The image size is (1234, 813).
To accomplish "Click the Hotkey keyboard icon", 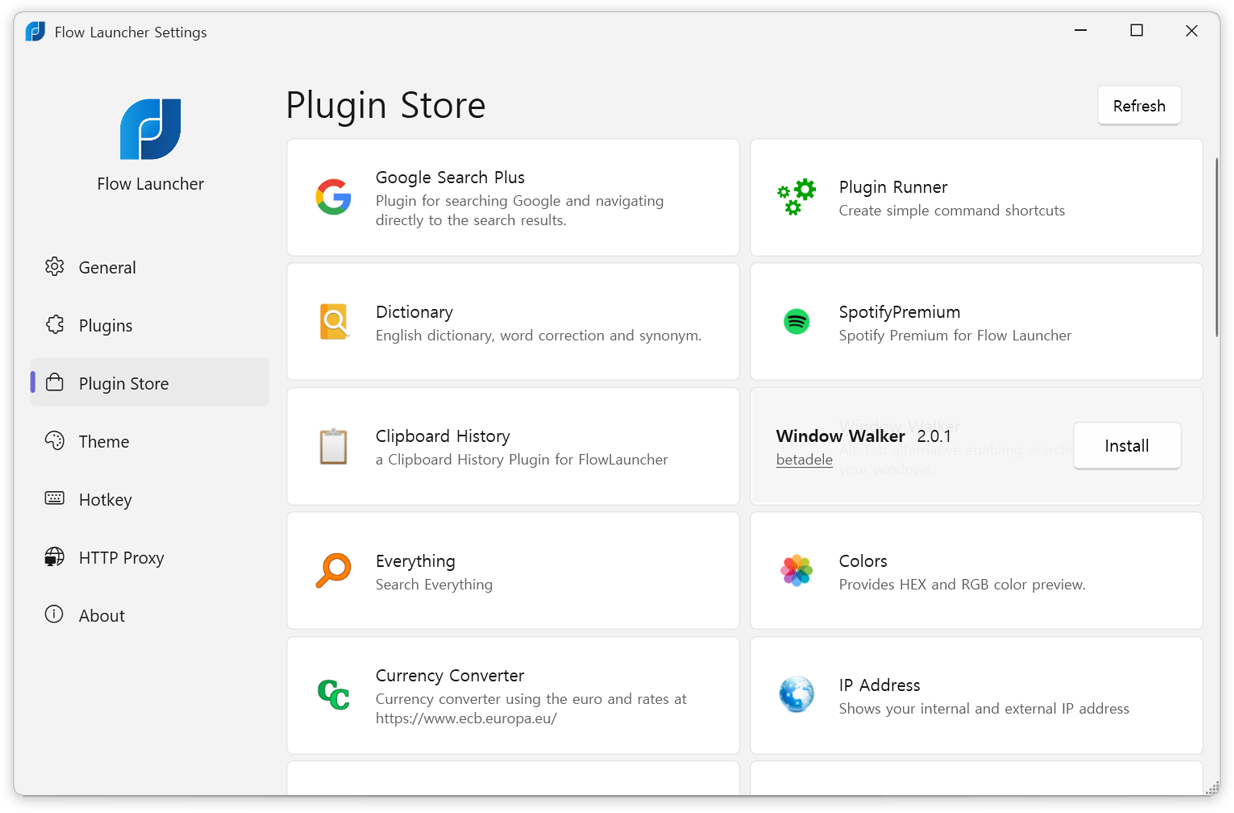I will coord(55,499).
